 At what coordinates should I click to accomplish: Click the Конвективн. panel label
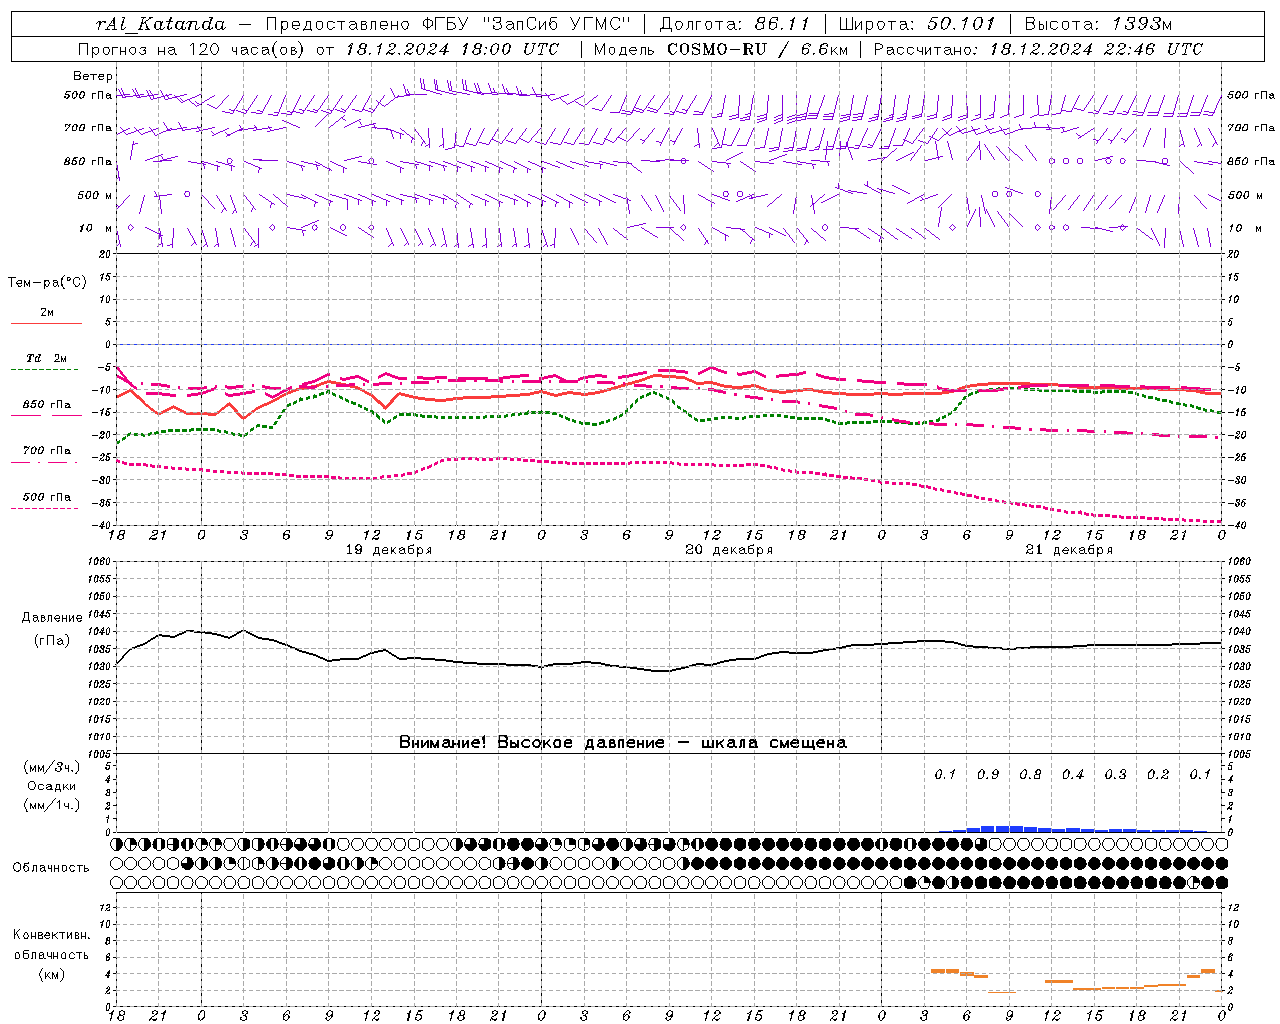click(52, 935)
